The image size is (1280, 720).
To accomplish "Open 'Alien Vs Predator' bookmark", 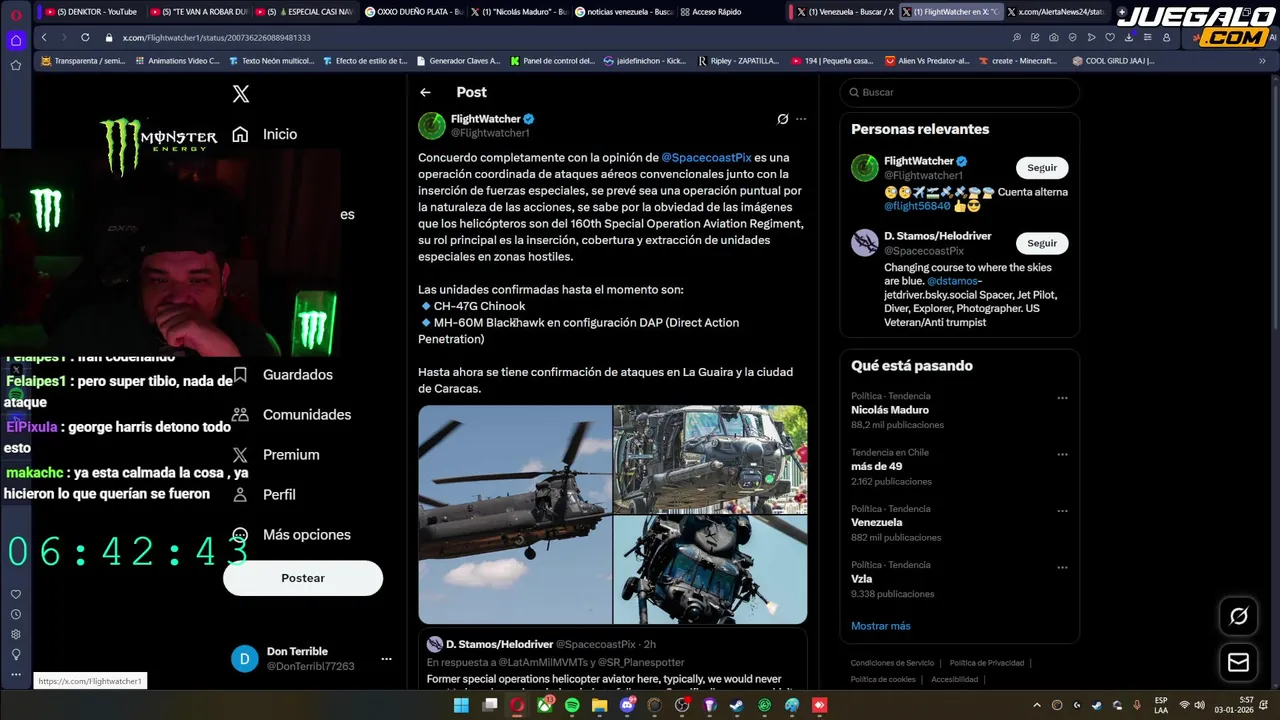I will click(x=927, y=61).
